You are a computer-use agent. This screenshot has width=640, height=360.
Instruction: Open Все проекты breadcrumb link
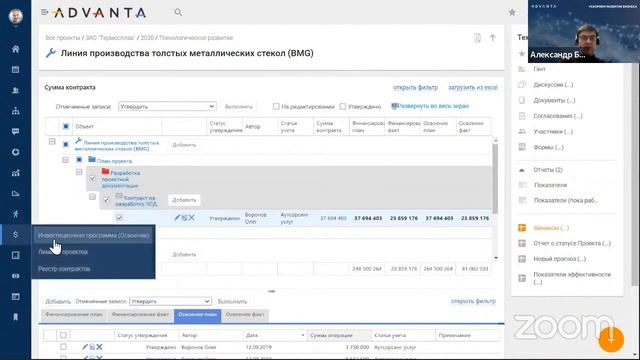(63, 38)
